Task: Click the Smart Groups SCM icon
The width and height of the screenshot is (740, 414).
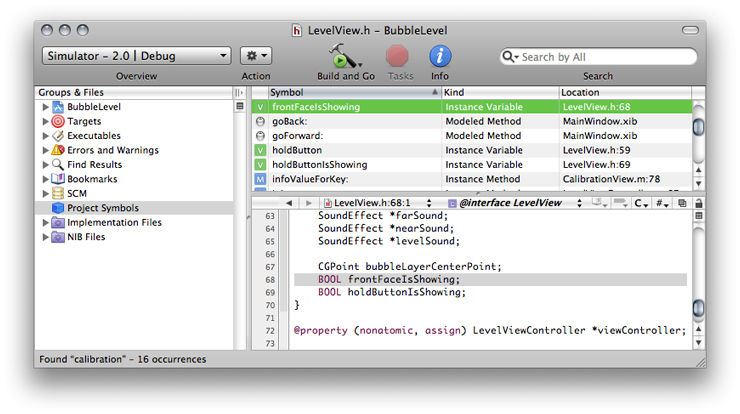Action: [x=59, y=194]
